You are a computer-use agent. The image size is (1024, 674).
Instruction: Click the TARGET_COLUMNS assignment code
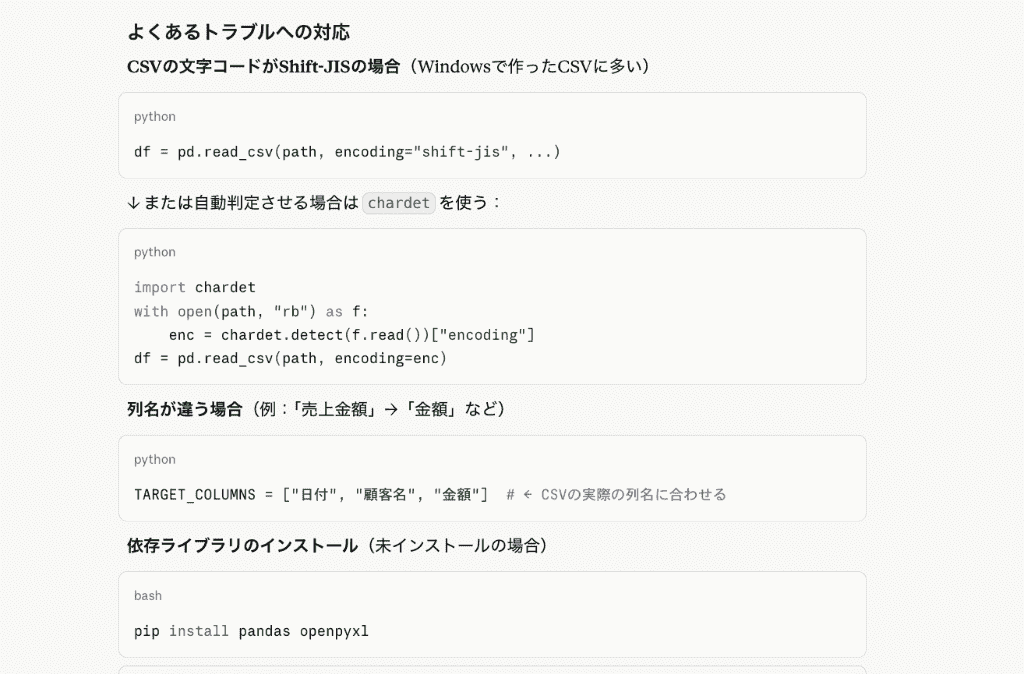point(311,495)
